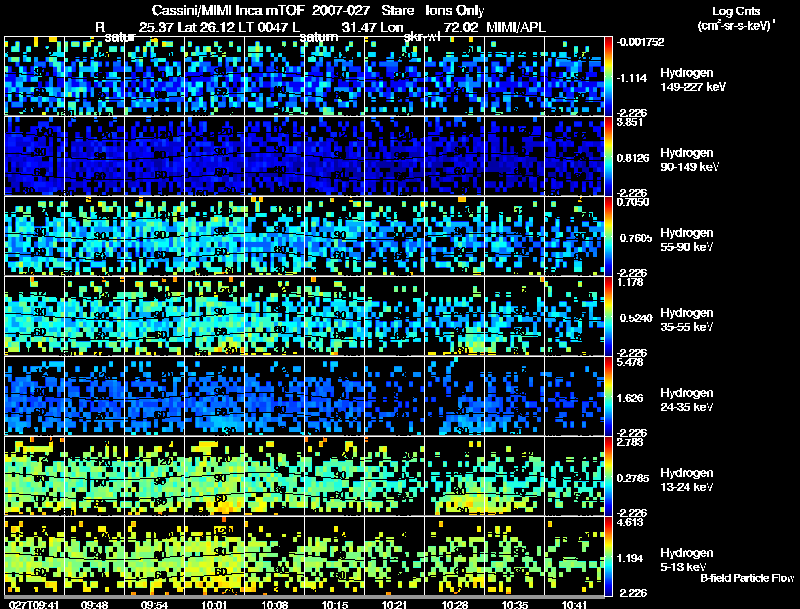Click the Hydrogen 35-55 keV row label
Image resolution: width=800 pixels, height=609 pixels.
click(x=687, y=320)
